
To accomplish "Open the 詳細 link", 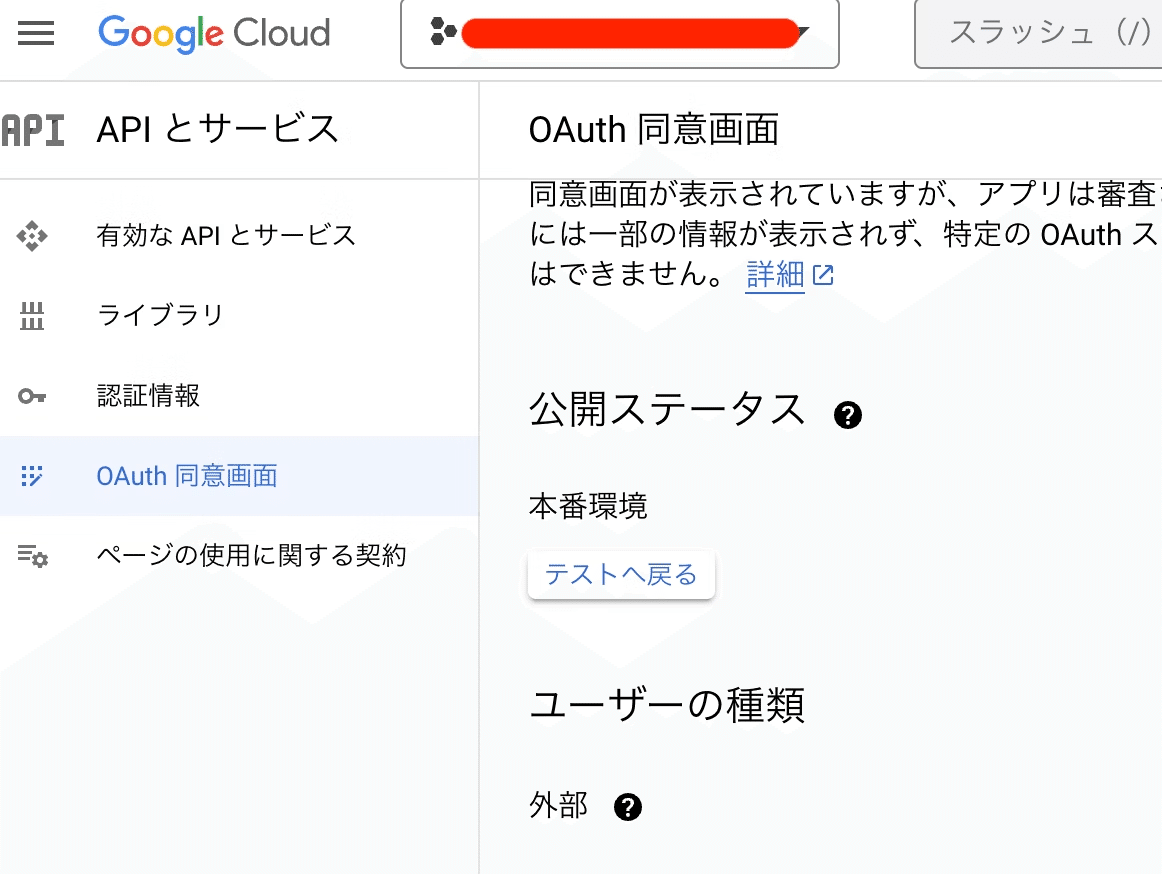I will pos(774,274).
